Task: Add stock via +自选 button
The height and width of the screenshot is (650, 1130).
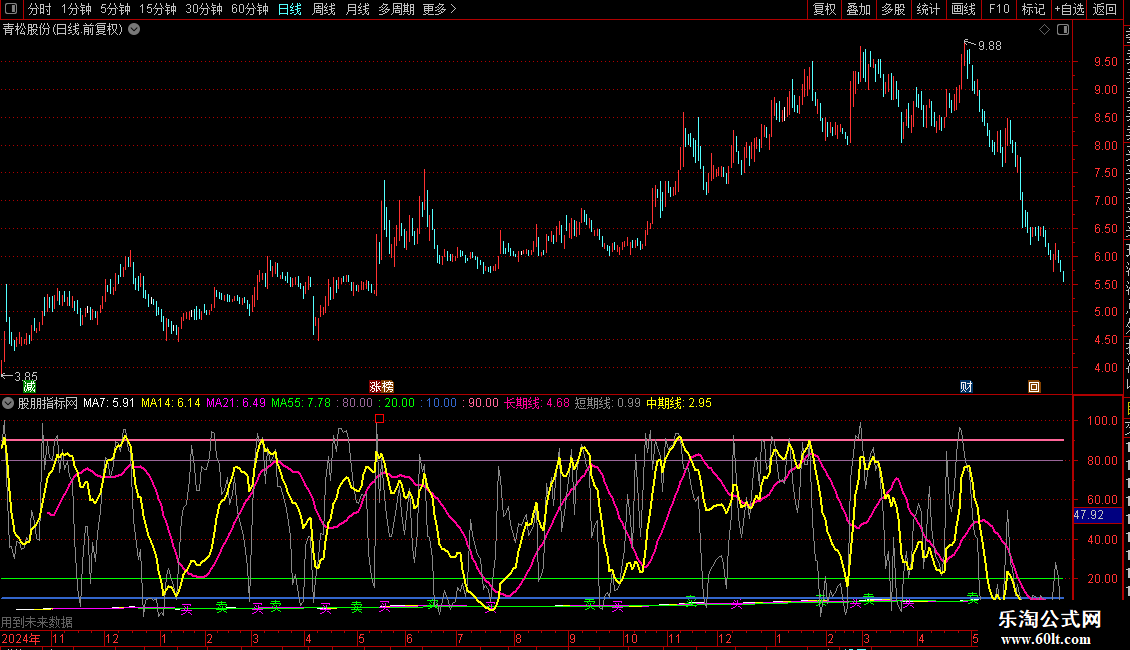Action: coord(1069,9)
